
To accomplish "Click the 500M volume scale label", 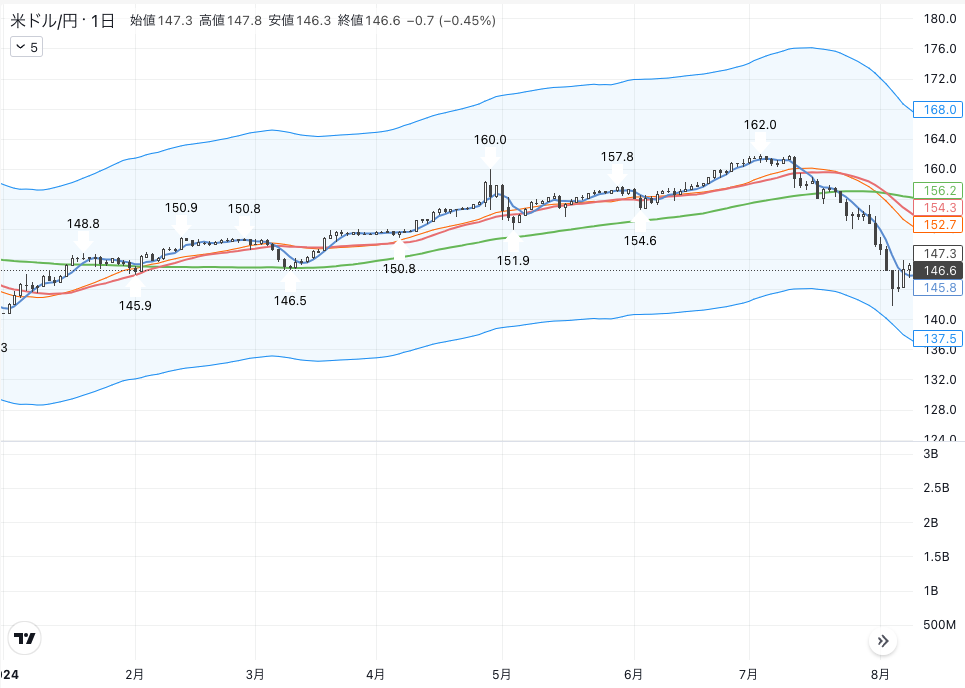I will 939,625.
